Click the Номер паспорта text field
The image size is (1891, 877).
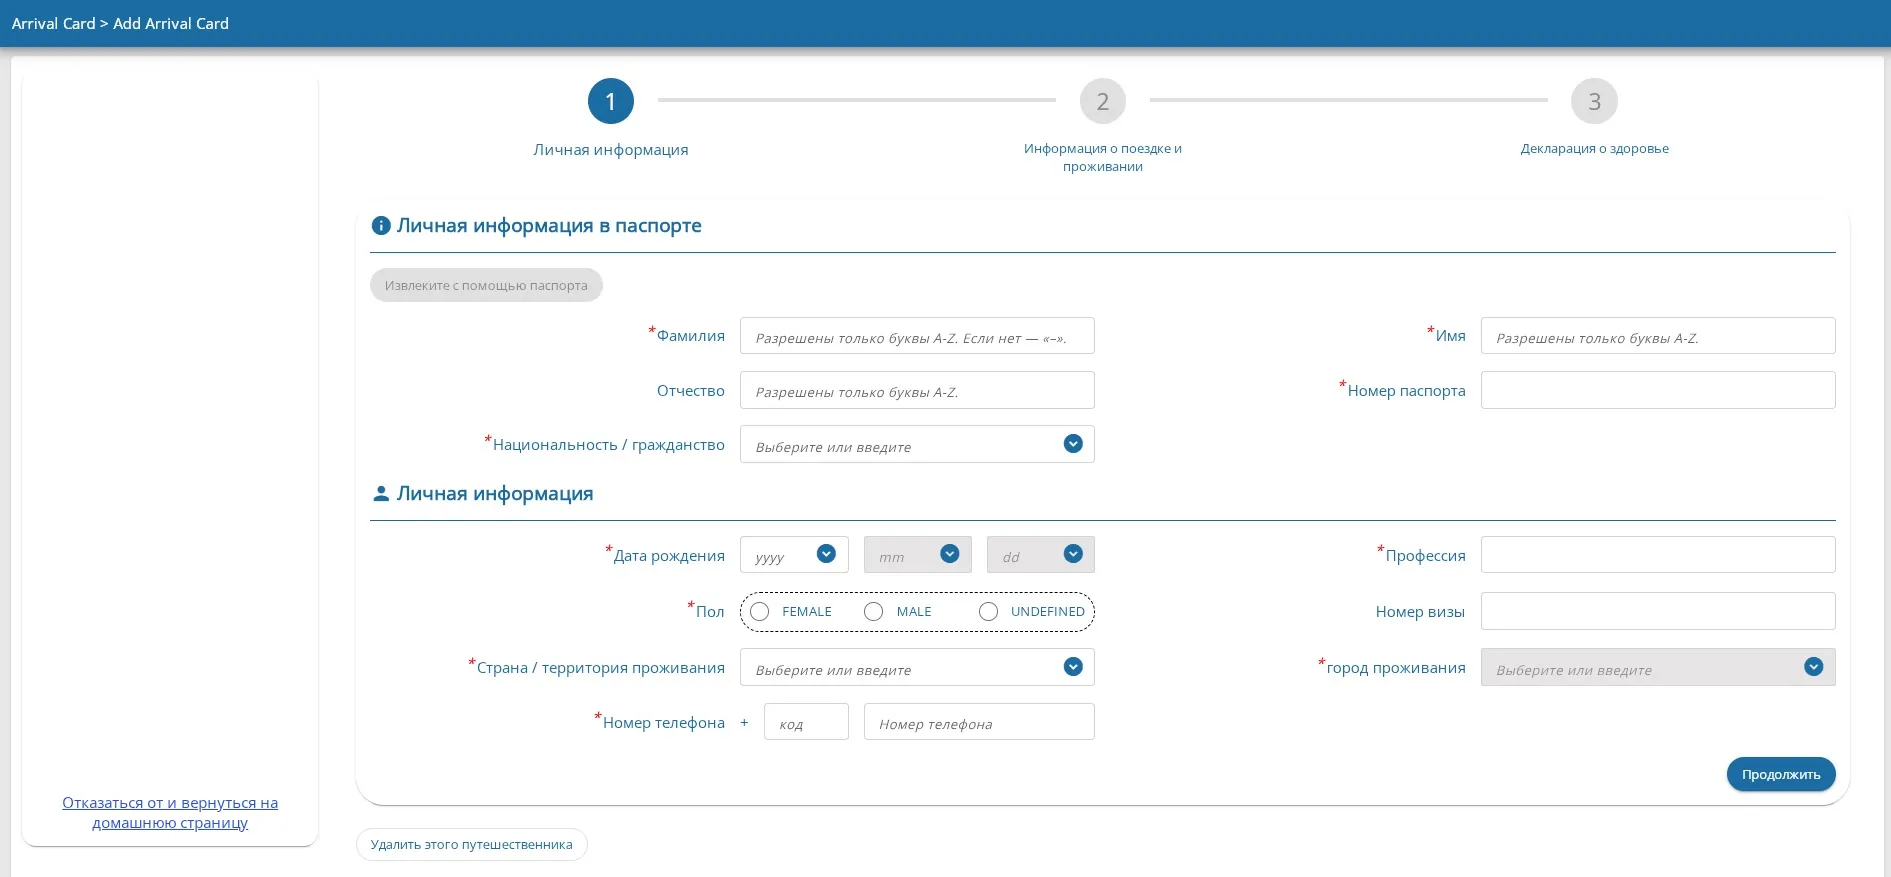pos(1657,390)
